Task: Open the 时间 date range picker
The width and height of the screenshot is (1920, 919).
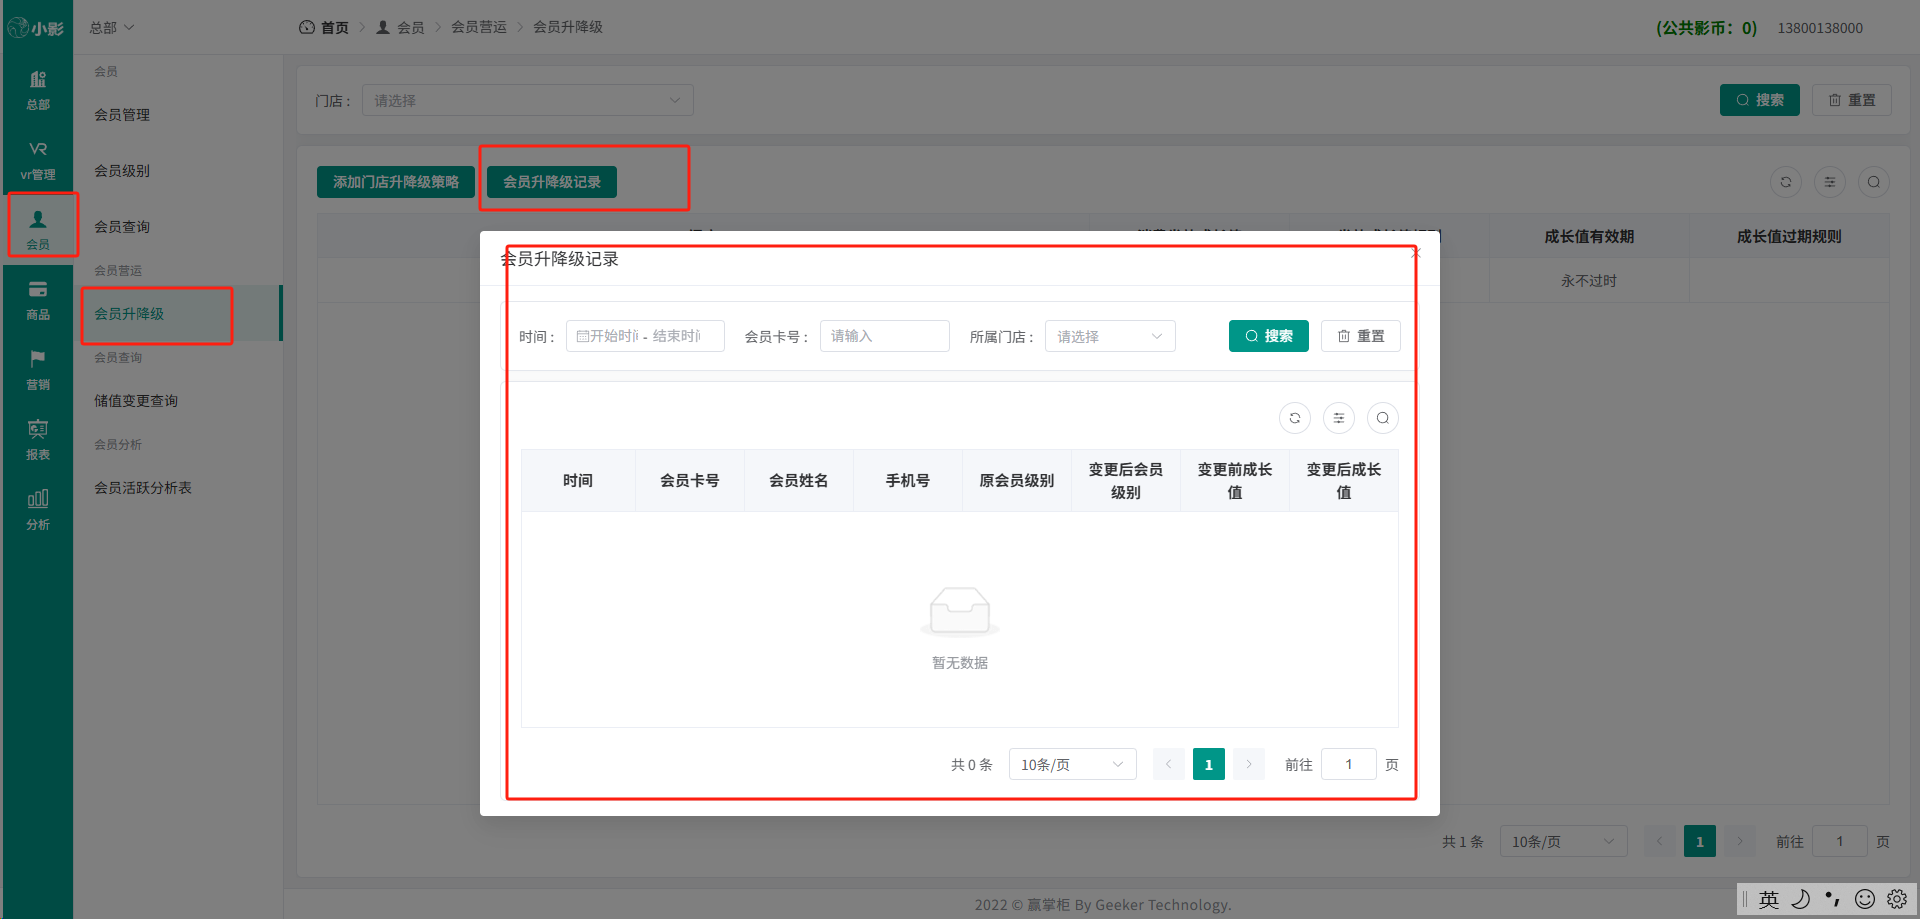Action: click(645, 336)
